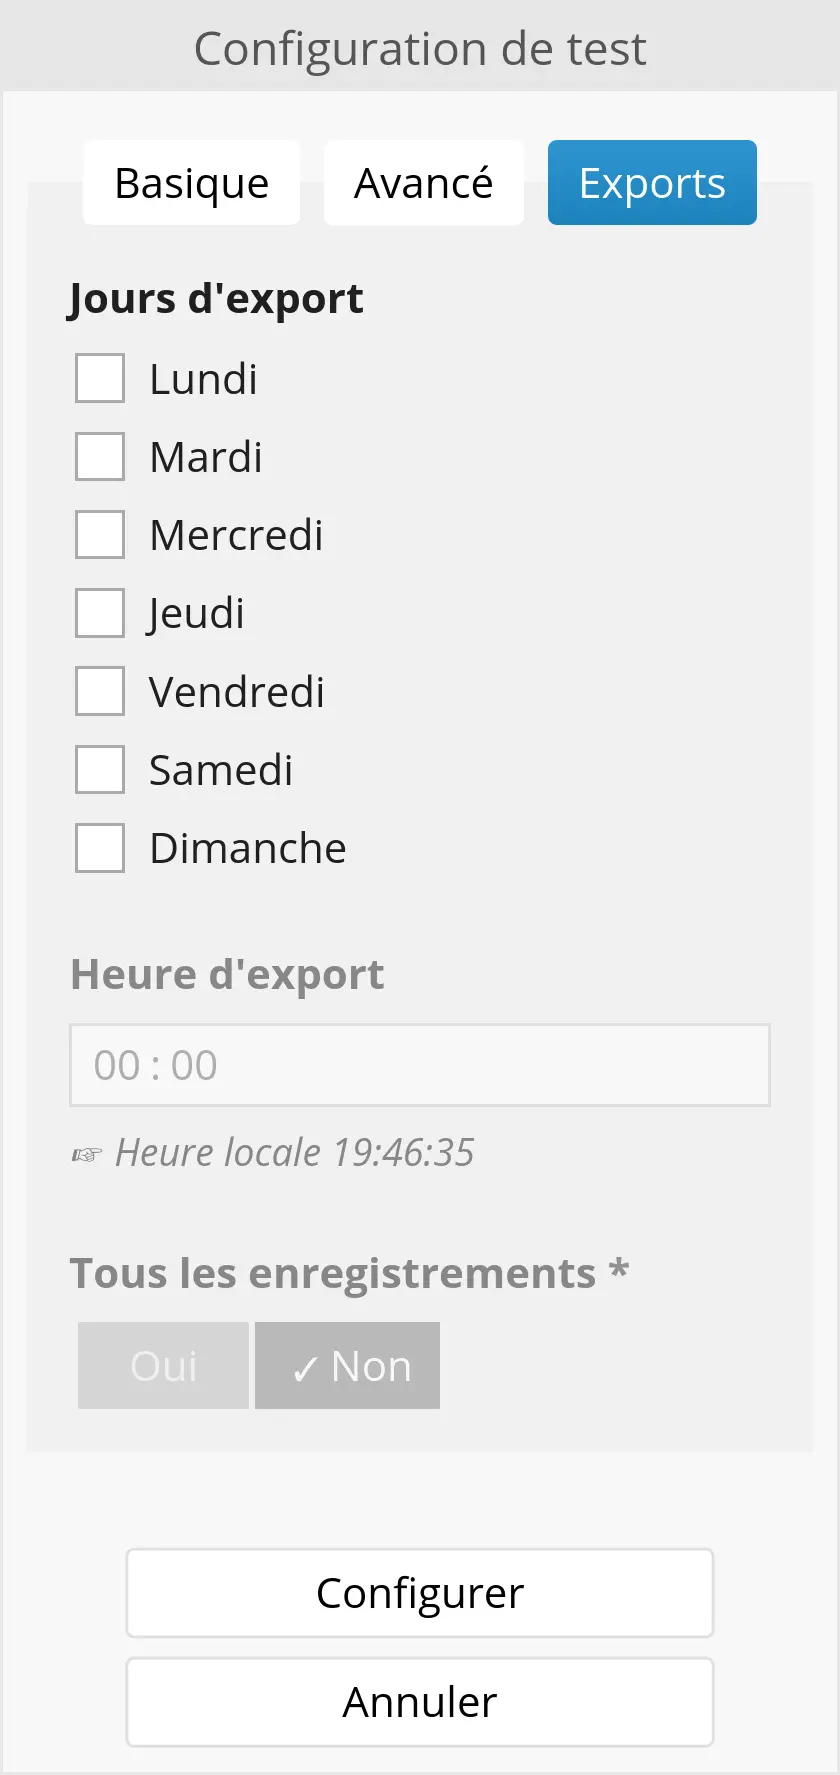This screenshot has height=1775, width=840.
Task: Enable the Samedi export day
Action: click(x=100, y=769)
